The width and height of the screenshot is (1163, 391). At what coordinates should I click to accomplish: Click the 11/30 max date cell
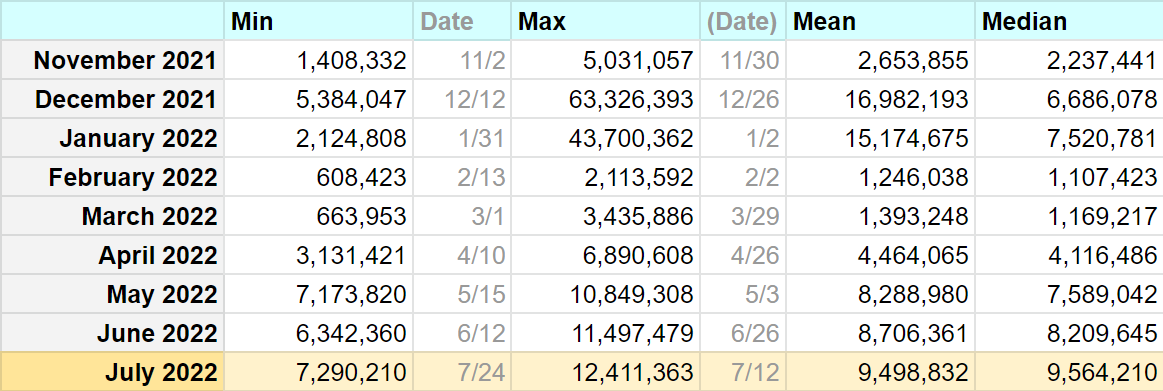(x=743, y=60)
